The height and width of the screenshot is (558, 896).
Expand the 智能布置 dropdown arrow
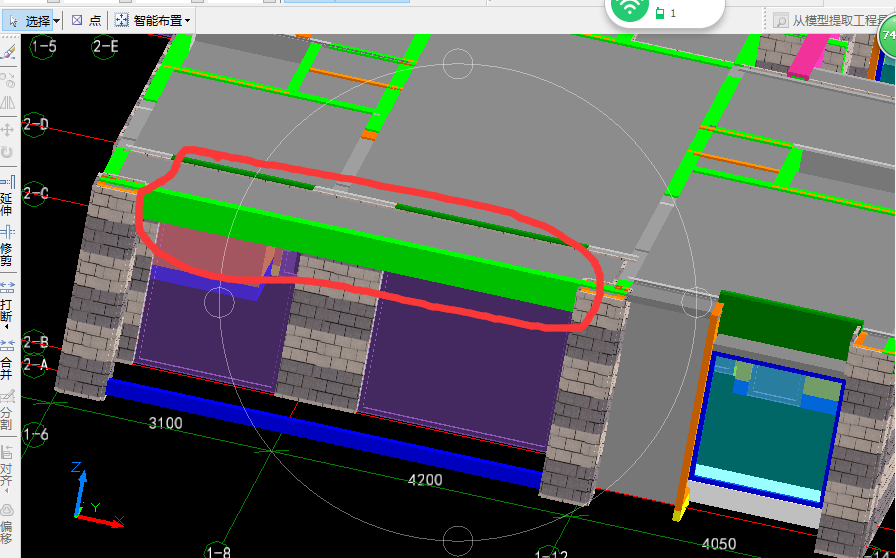point(187,21)
